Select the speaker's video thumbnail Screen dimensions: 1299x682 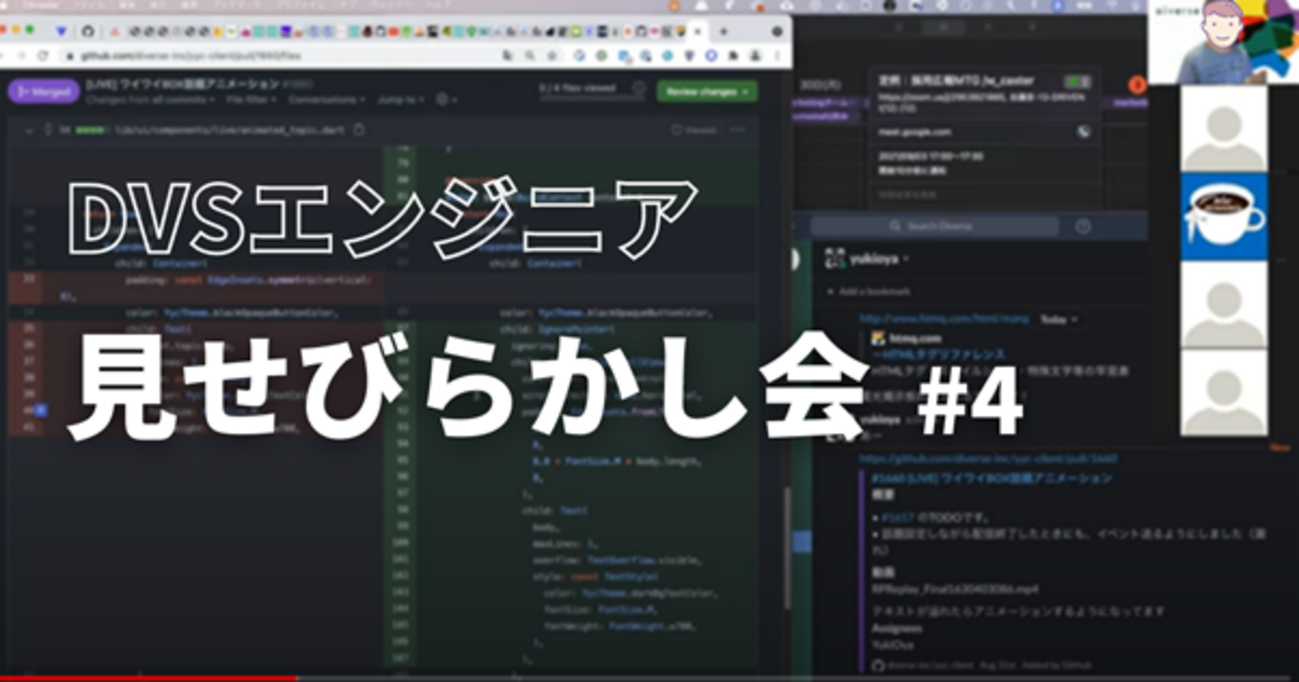(1222, 42)
